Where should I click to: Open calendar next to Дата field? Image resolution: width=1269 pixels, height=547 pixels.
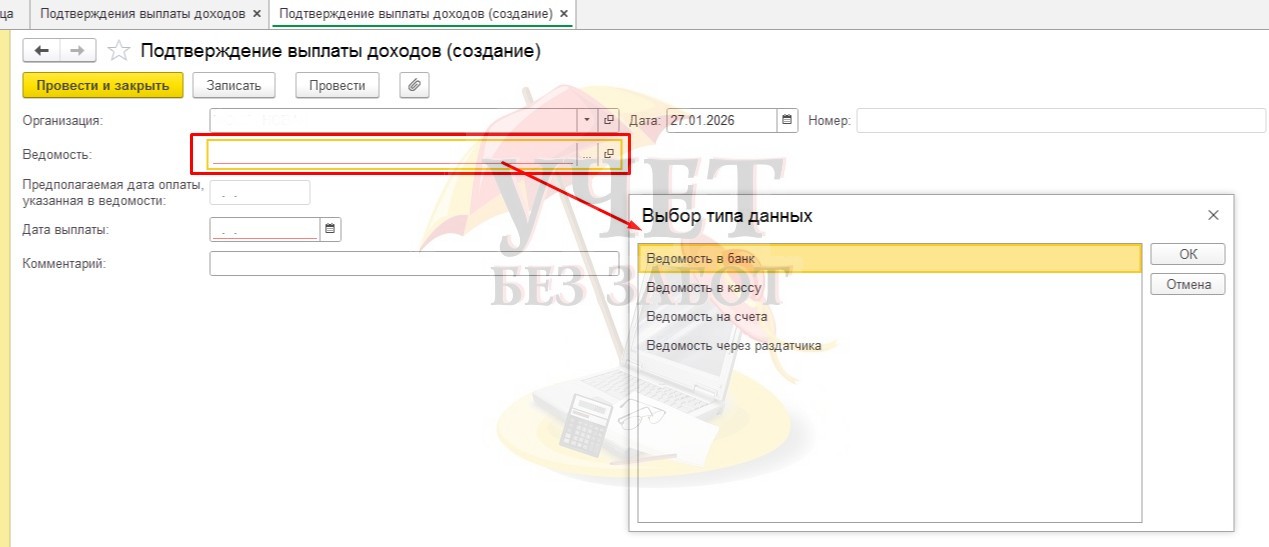coord(787,120)
